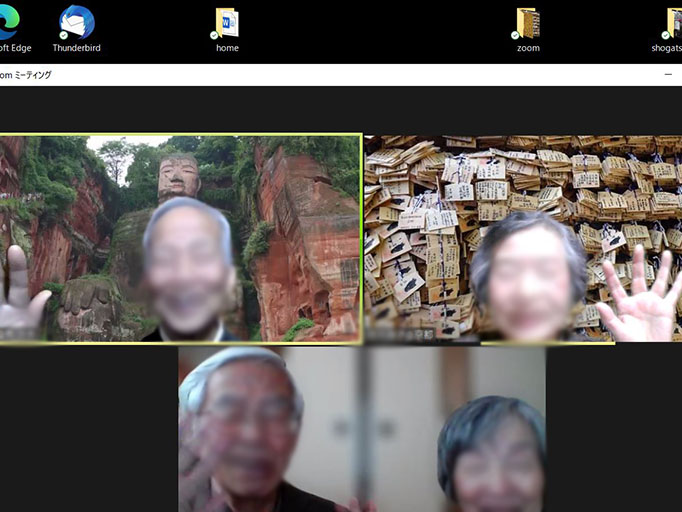Click the sync checkmark badge on Thunderbird icon

click(64, 35)
